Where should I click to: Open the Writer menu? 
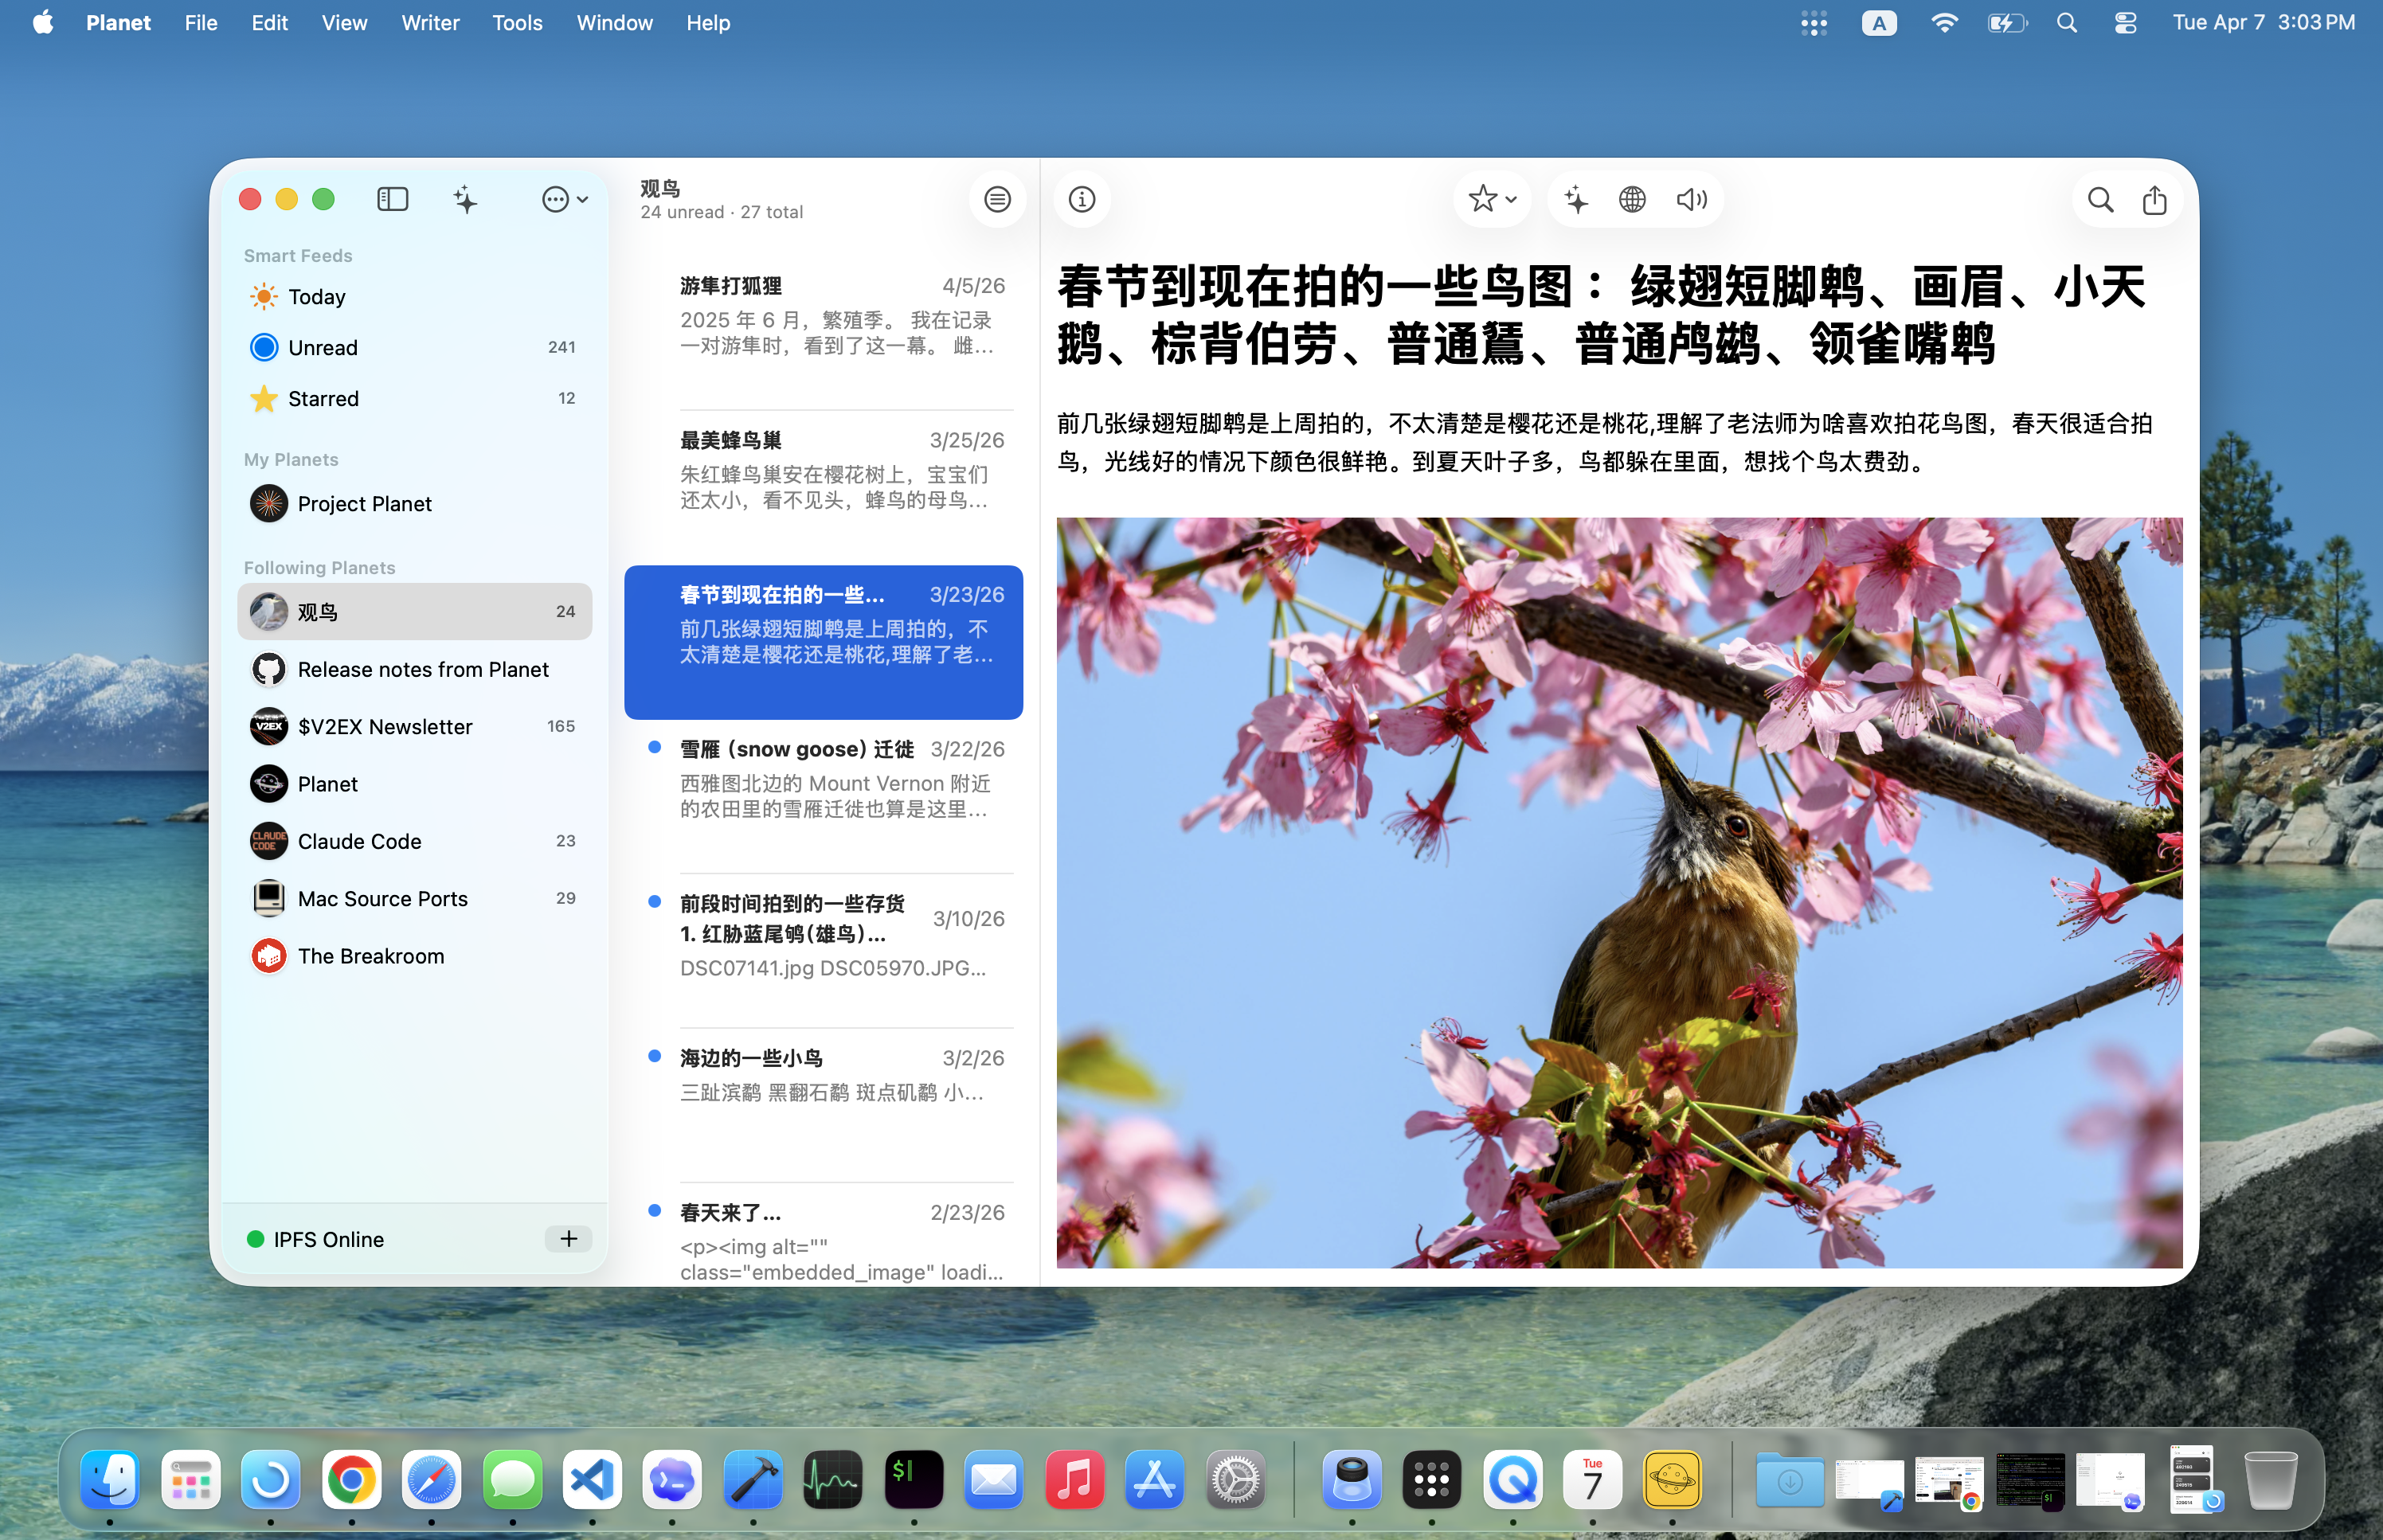[430, 23]
